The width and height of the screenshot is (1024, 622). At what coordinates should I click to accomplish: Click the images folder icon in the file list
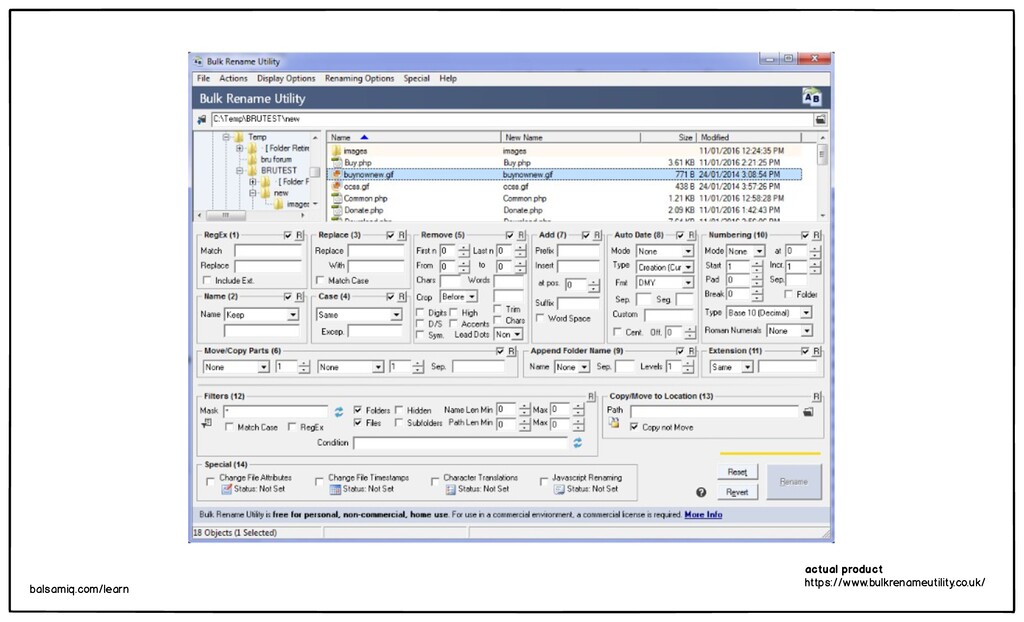[336, 151]
